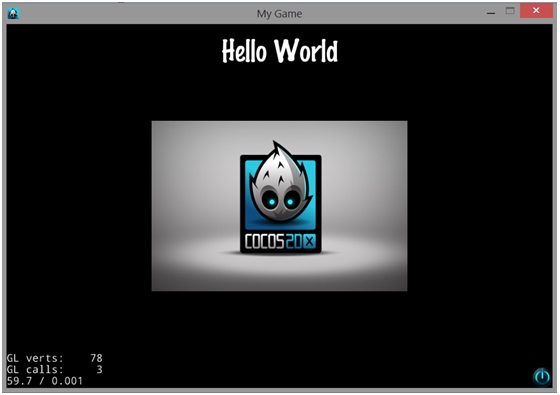Click the word Hello in heading
Viewport: 560px width, 395px height.
(x=244, y=51)
